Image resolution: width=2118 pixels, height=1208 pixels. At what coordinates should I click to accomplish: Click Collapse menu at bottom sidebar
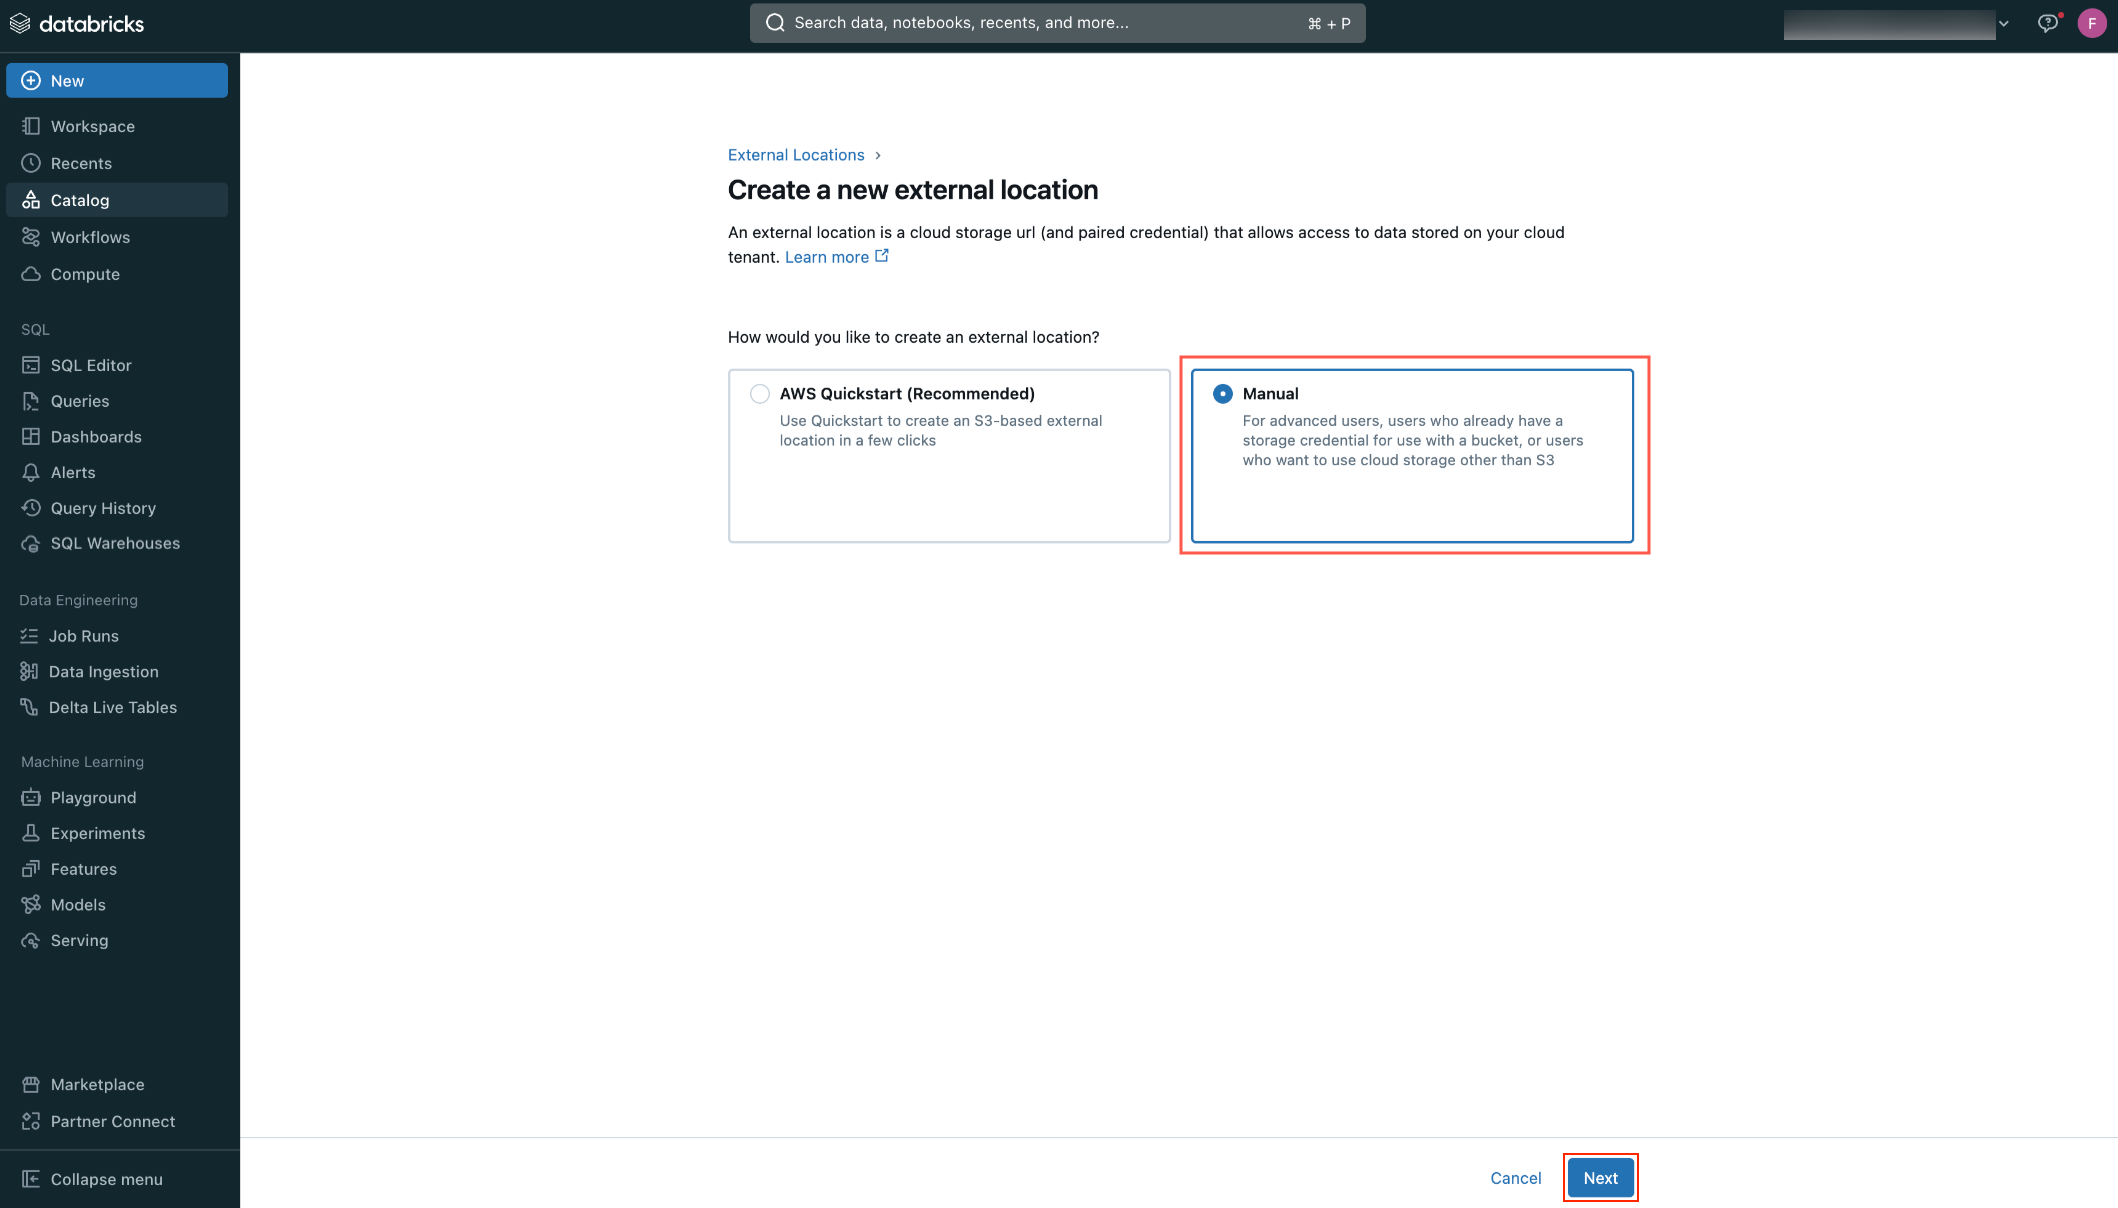(106, 1177)
